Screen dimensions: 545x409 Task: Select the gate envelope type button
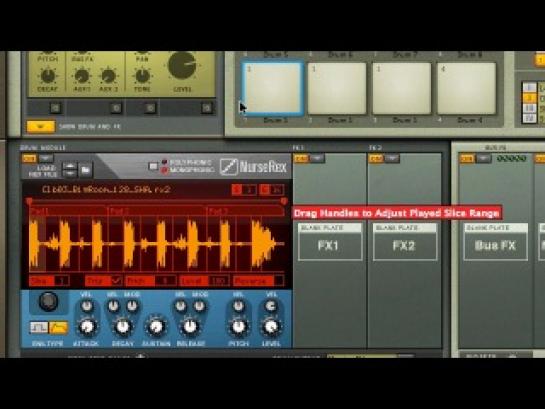pos(39,327)
